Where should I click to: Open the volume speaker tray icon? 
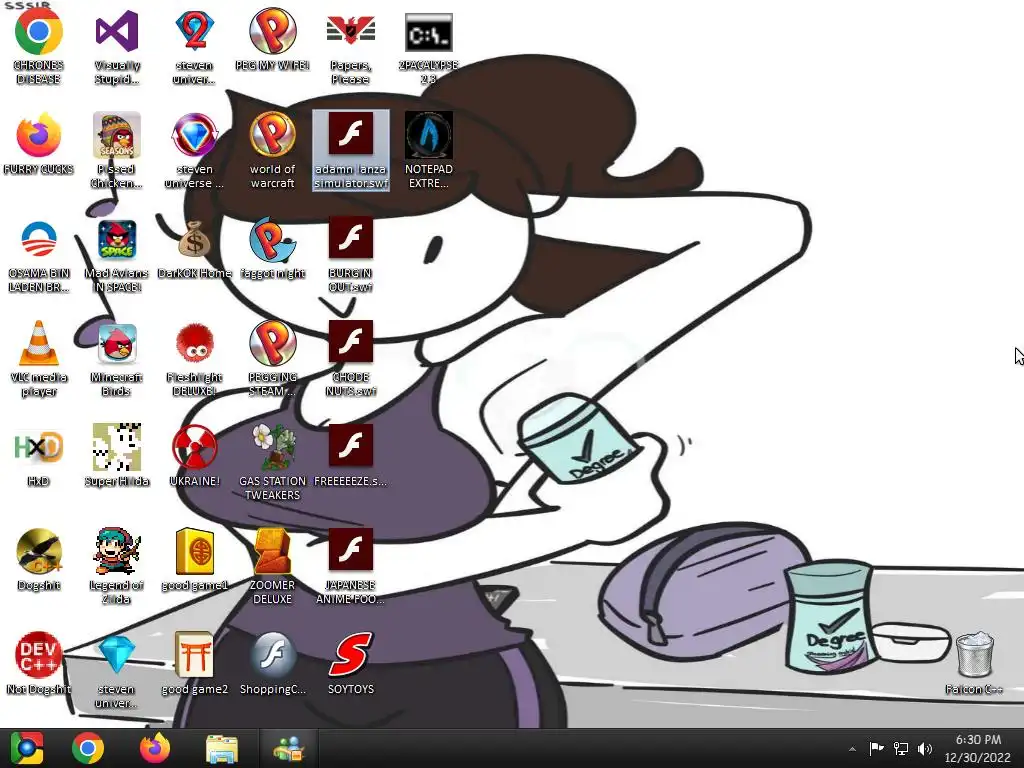click(x=925, y=748)
